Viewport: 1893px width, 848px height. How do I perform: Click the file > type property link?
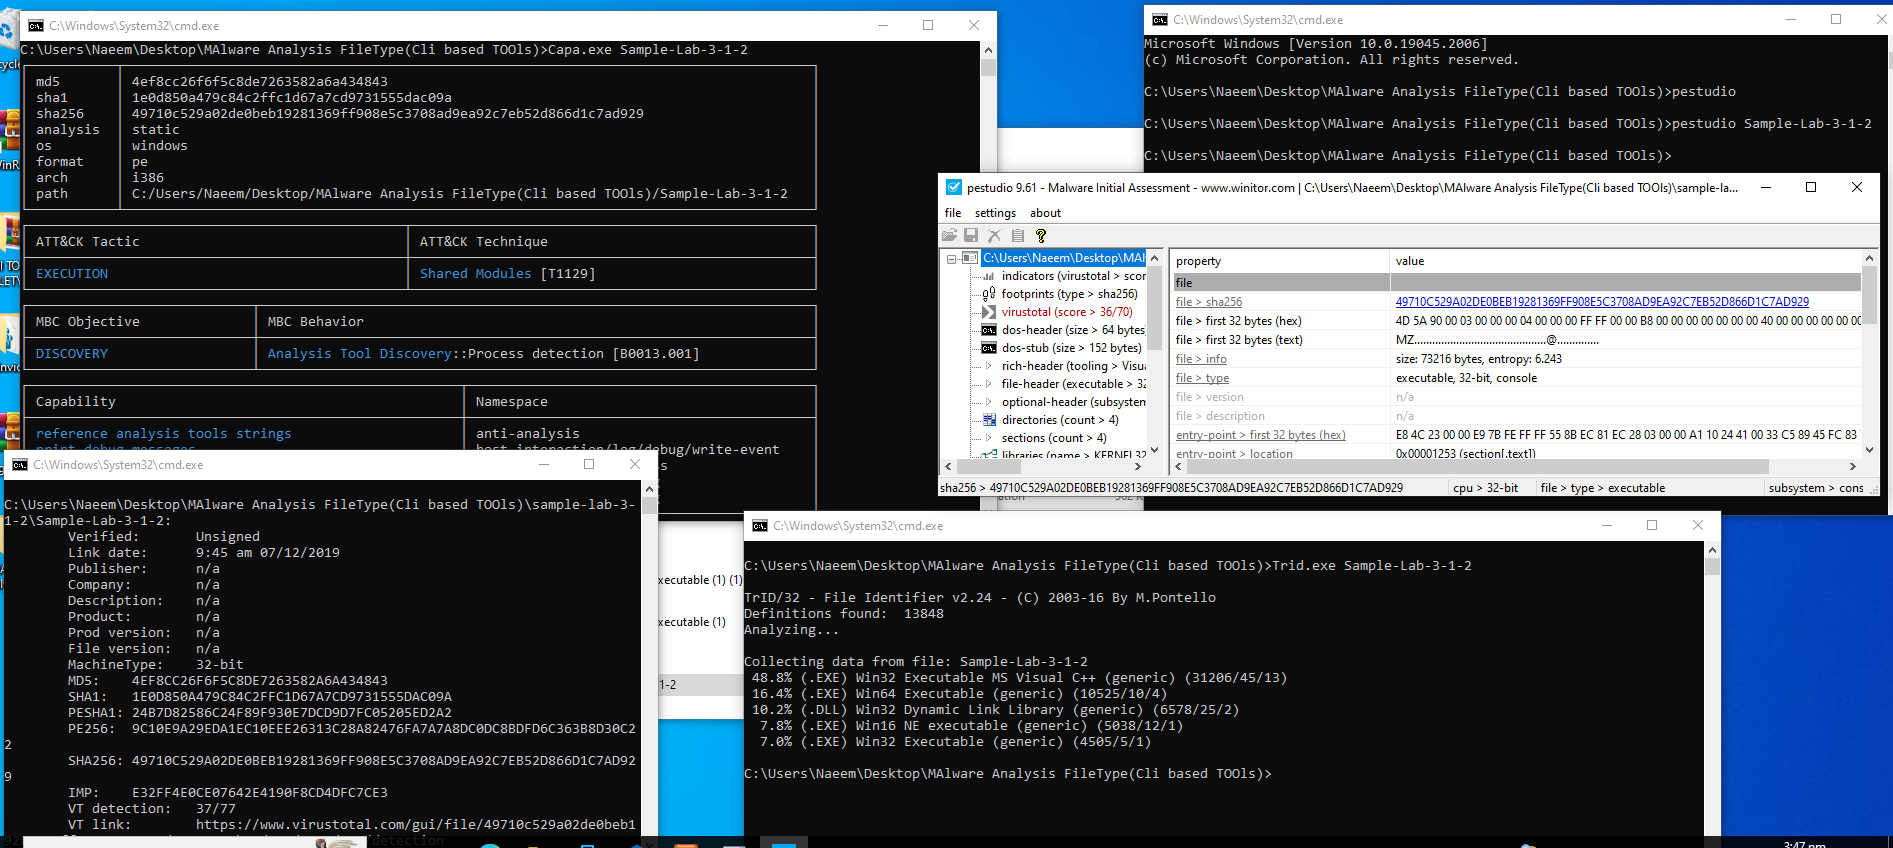click(x=1202, y=378)
